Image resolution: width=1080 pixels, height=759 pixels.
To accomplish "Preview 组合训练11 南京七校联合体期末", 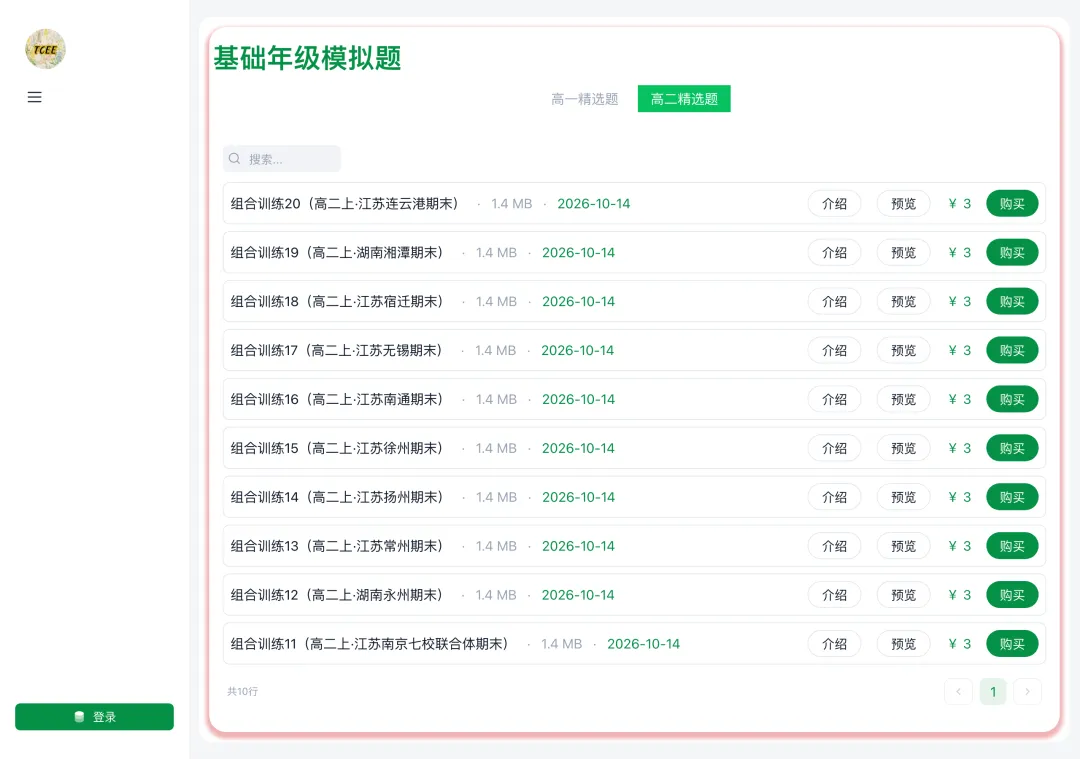I will click(903, 643).
